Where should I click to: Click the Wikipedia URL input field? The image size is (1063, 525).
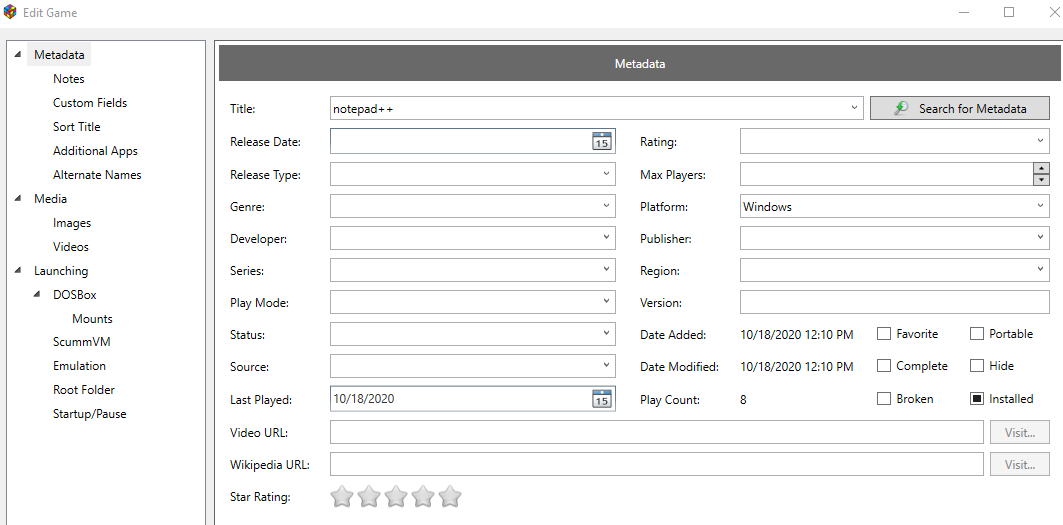pyautogui.click(x=656, y=465)
